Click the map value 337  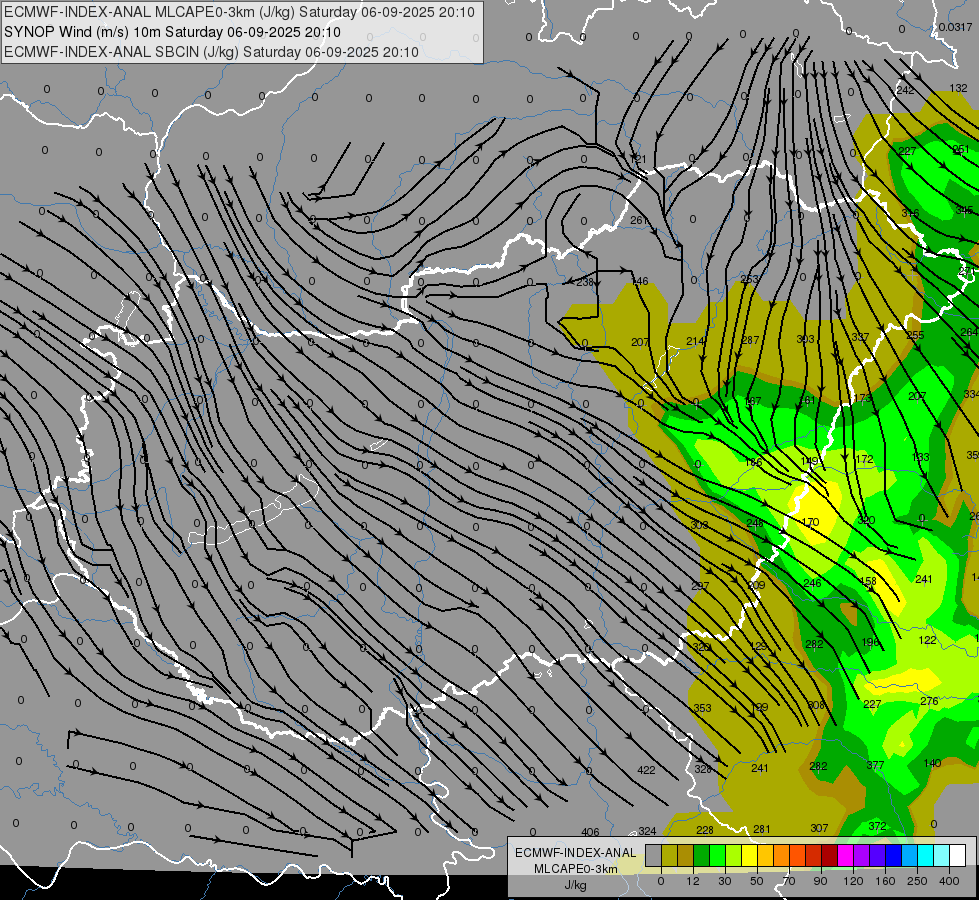pos(860,337)
